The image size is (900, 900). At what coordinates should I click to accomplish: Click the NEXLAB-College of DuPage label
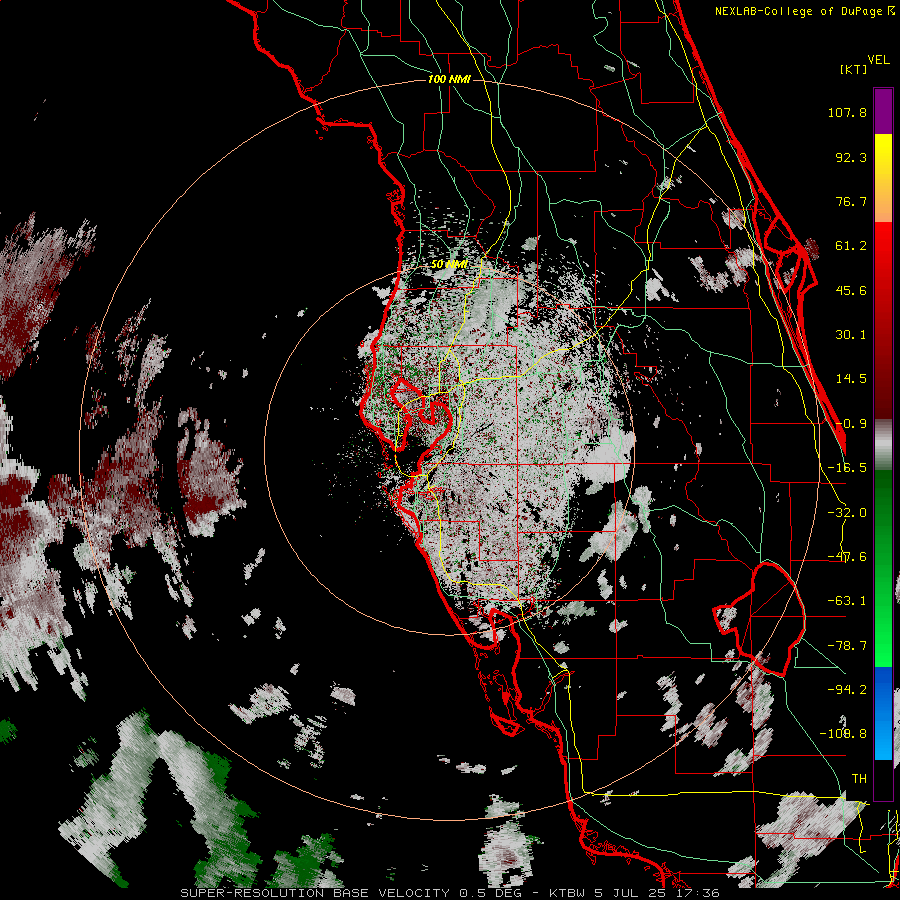pos(798,11)
